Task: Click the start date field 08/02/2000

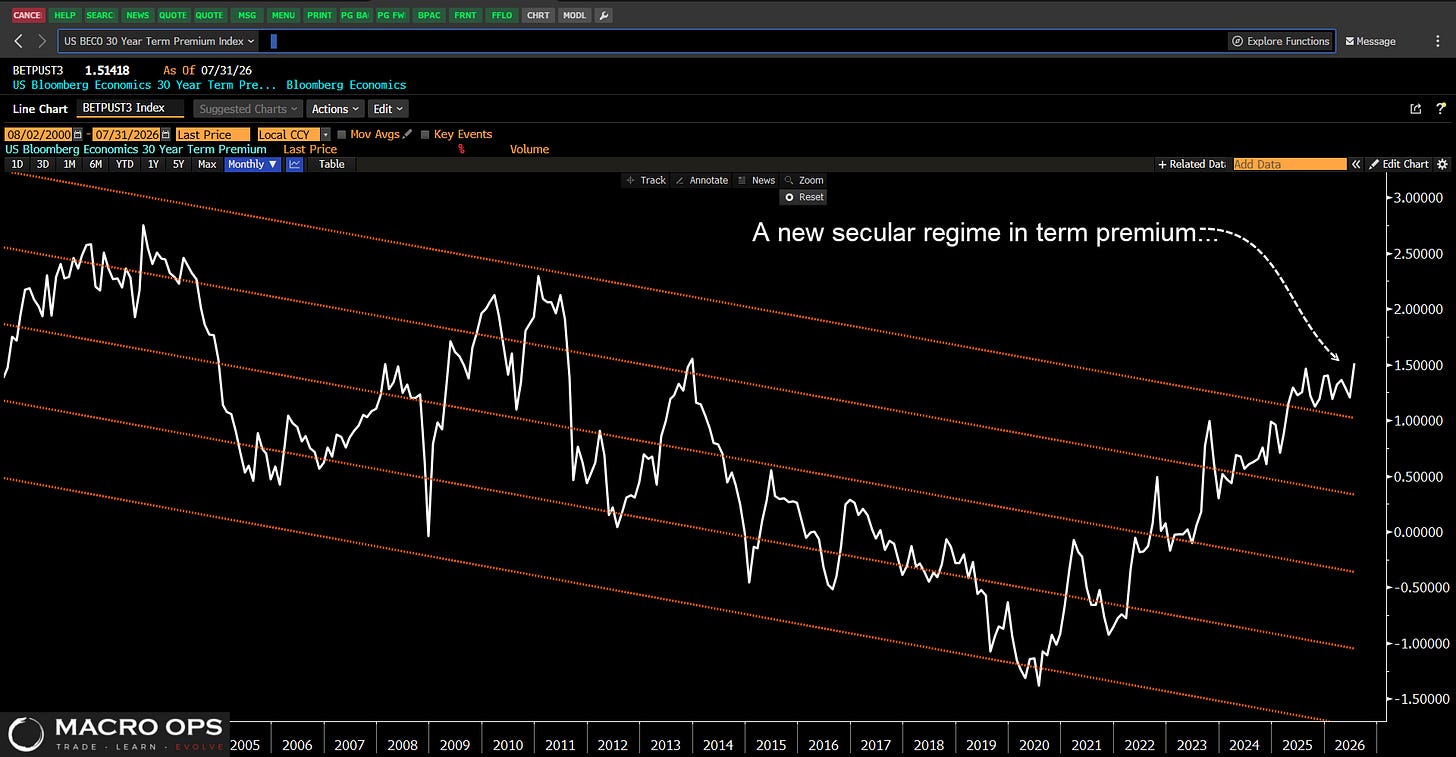Action: pyautogui.click(x=39, y=134)
